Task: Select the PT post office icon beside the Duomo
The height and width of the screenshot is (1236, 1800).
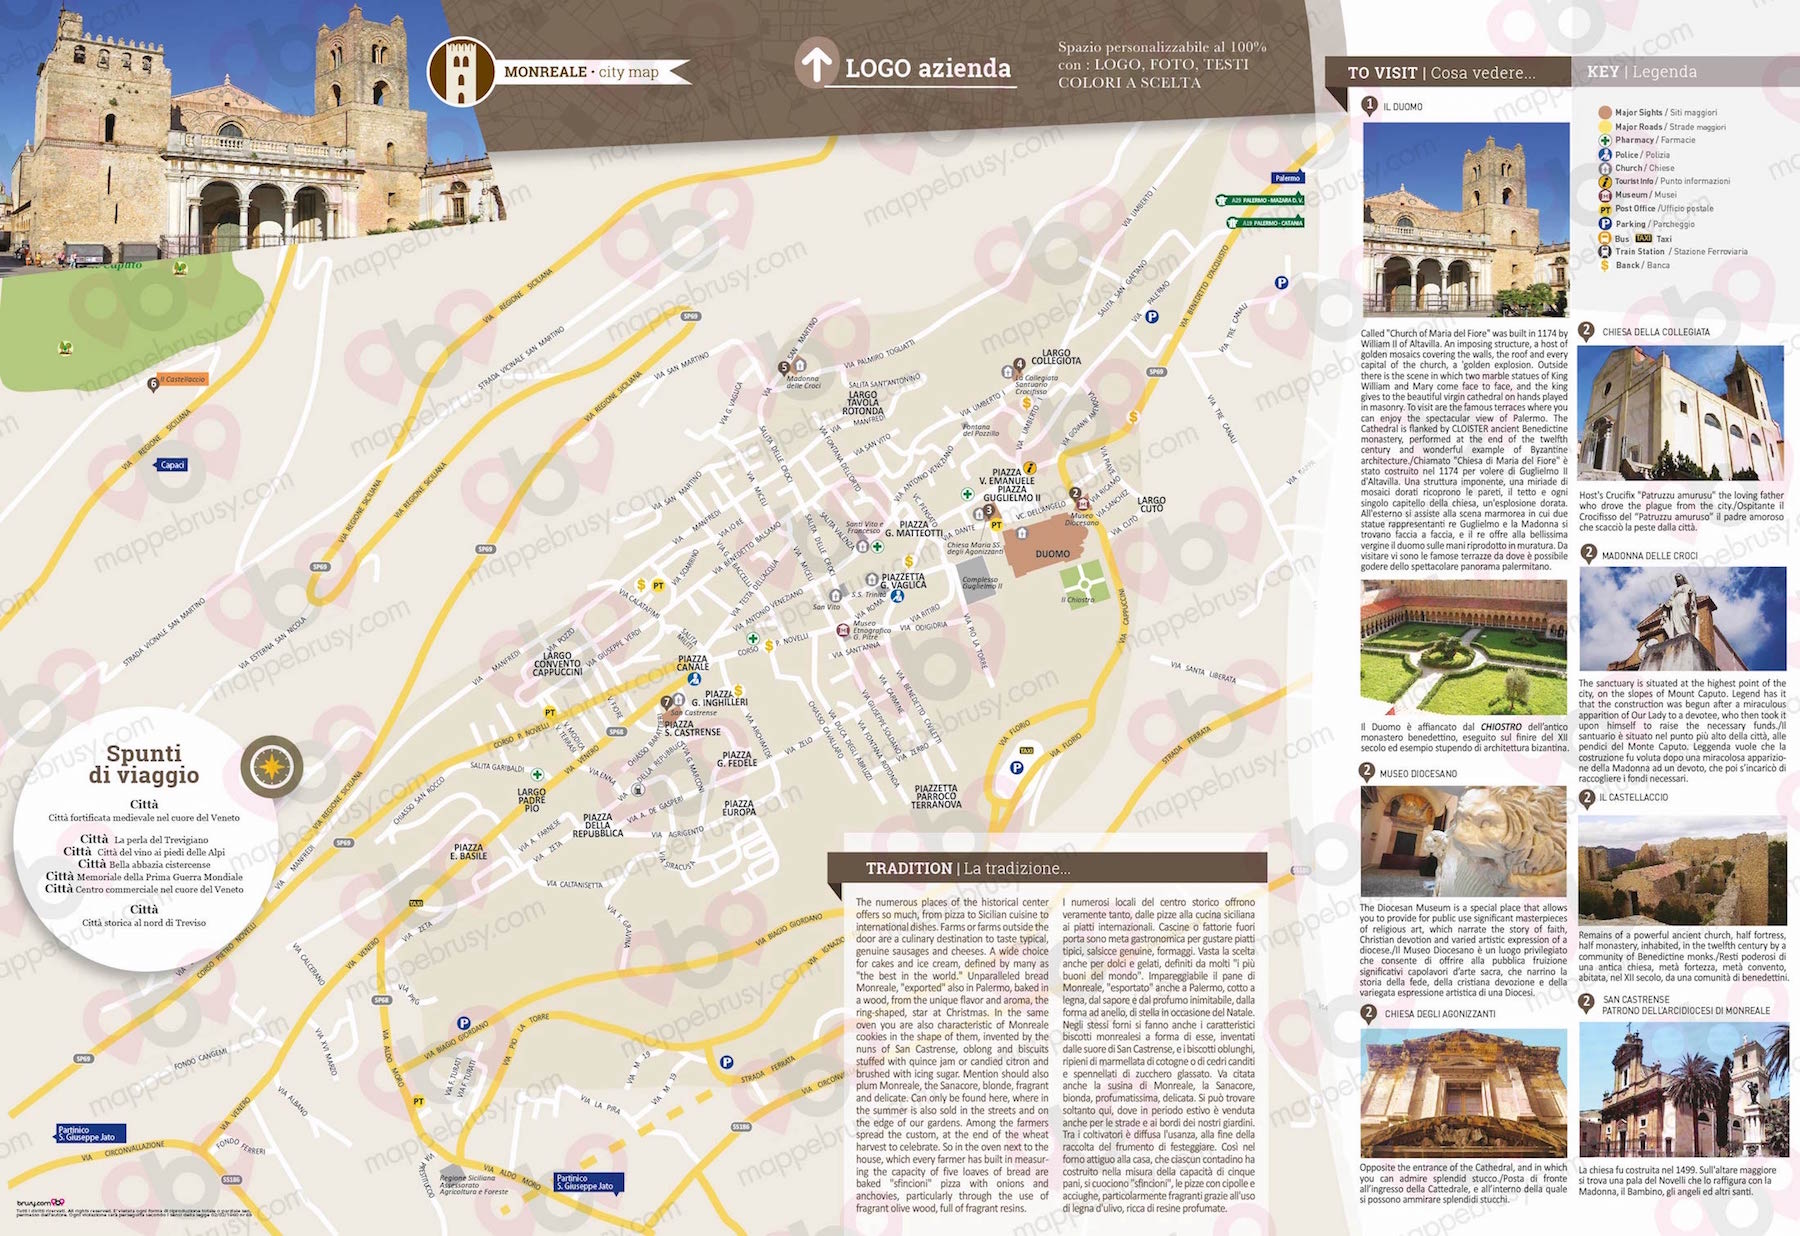Action: pyautogui.click(x=996, y=525)
